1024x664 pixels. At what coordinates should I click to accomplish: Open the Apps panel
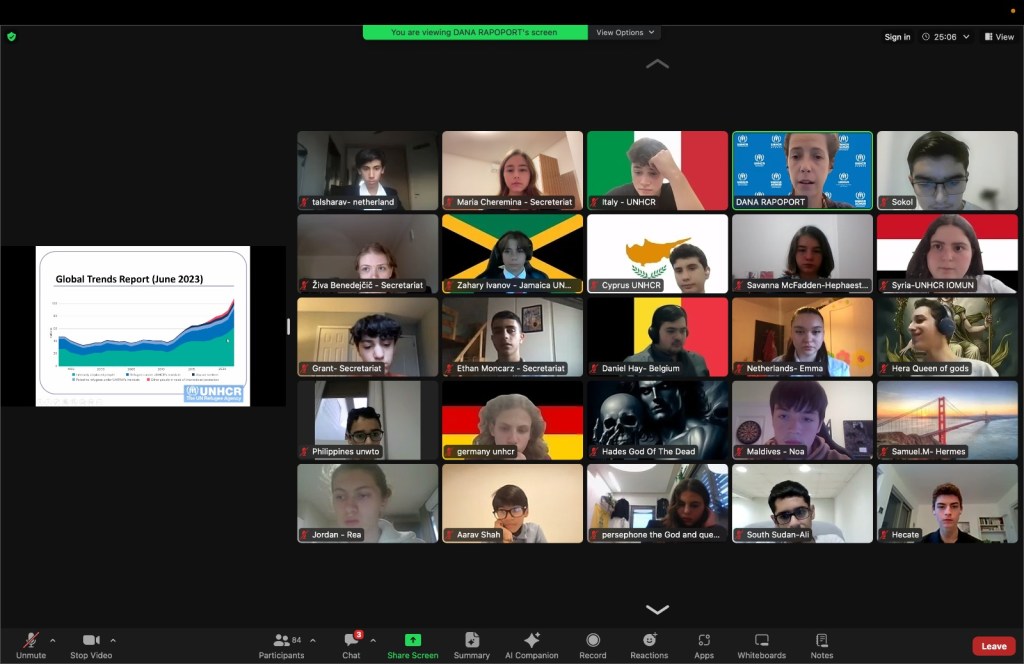704,645
